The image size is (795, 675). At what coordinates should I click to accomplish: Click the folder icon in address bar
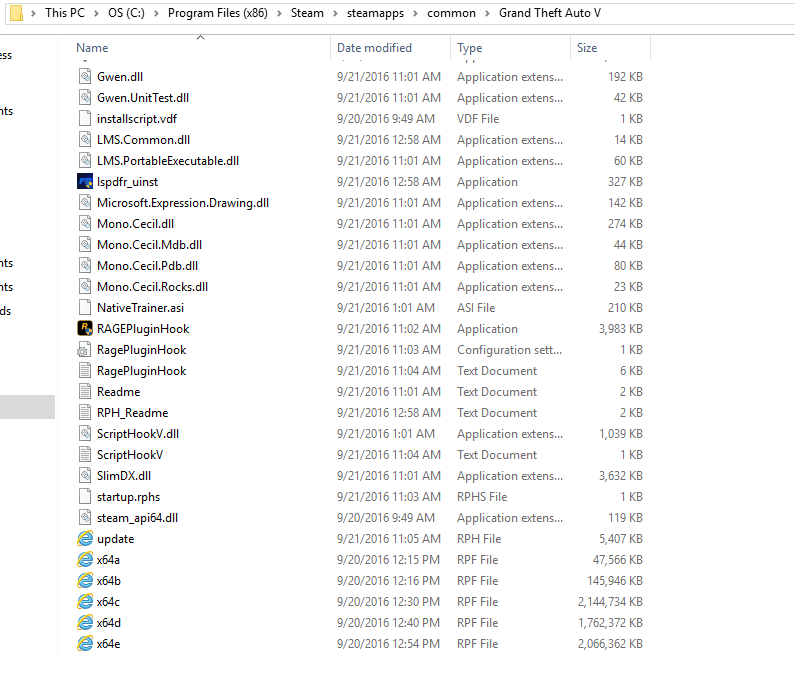pyautogui.click(x=16, y=13)
